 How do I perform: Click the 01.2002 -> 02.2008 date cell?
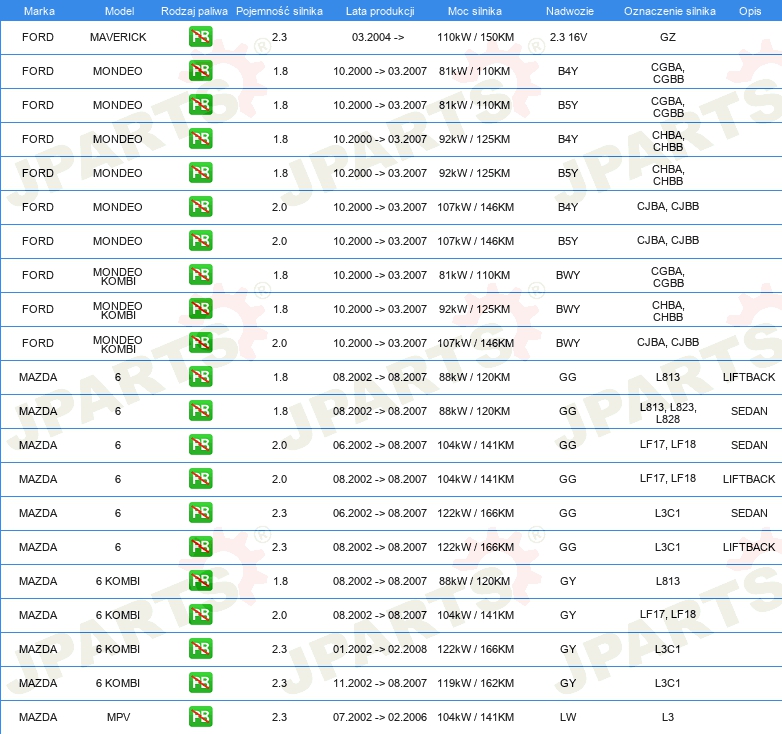click(x=380, y=649)
